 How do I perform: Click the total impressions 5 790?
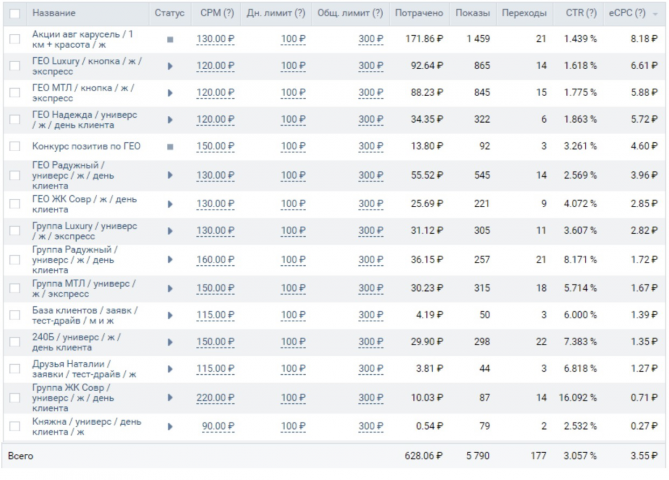478,456
